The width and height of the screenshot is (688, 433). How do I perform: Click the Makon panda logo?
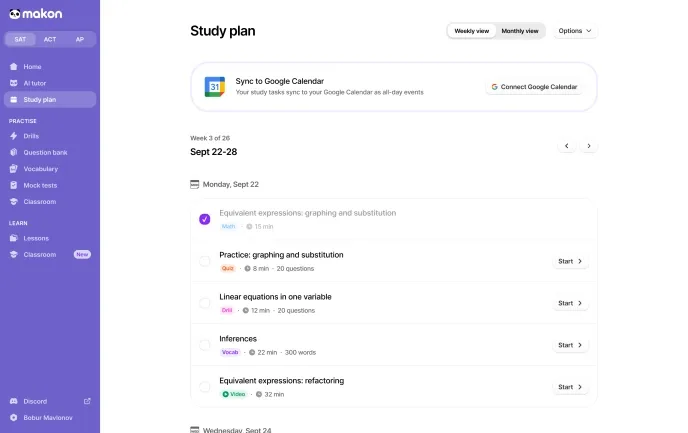tap(15, 14)
